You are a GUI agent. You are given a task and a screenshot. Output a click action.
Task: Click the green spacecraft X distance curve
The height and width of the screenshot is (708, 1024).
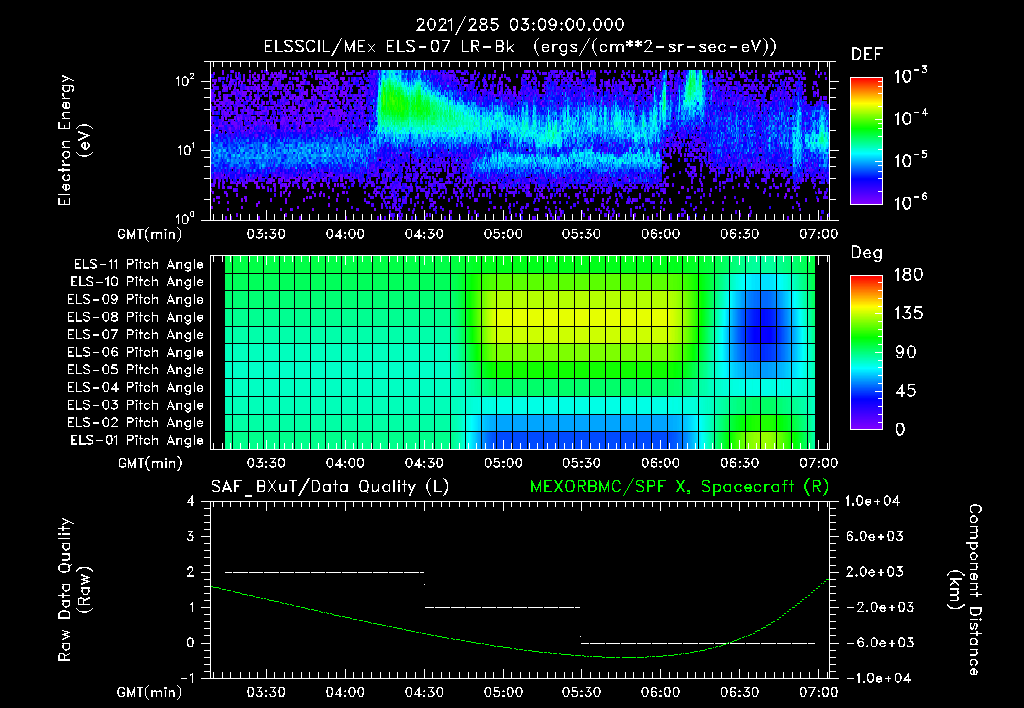pos(520,649)
